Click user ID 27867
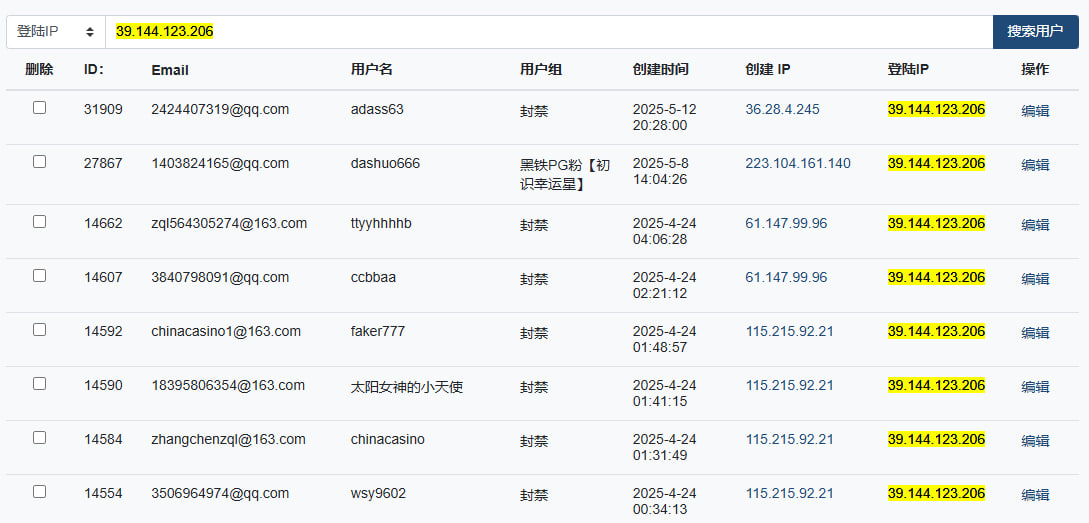Image resolution: width=1089 pixels, height=523 pixels. pyautogui.click(x=103, y=164)
